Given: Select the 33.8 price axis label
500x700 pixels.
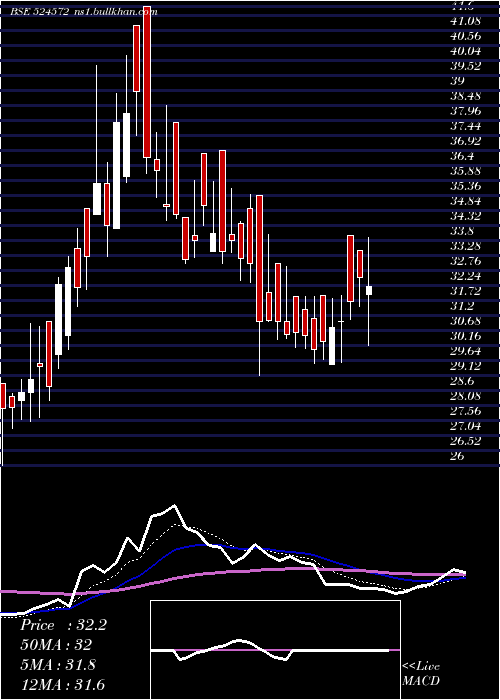Looking at the screenshot, I should [462, 231].
